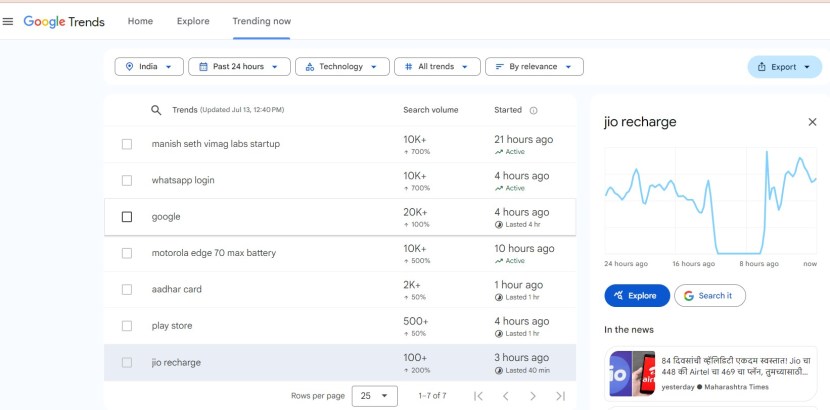Click the Active trend icon for motorola edge row
Image resolution: width=830 pixels, height=410 pixels.
499,261
